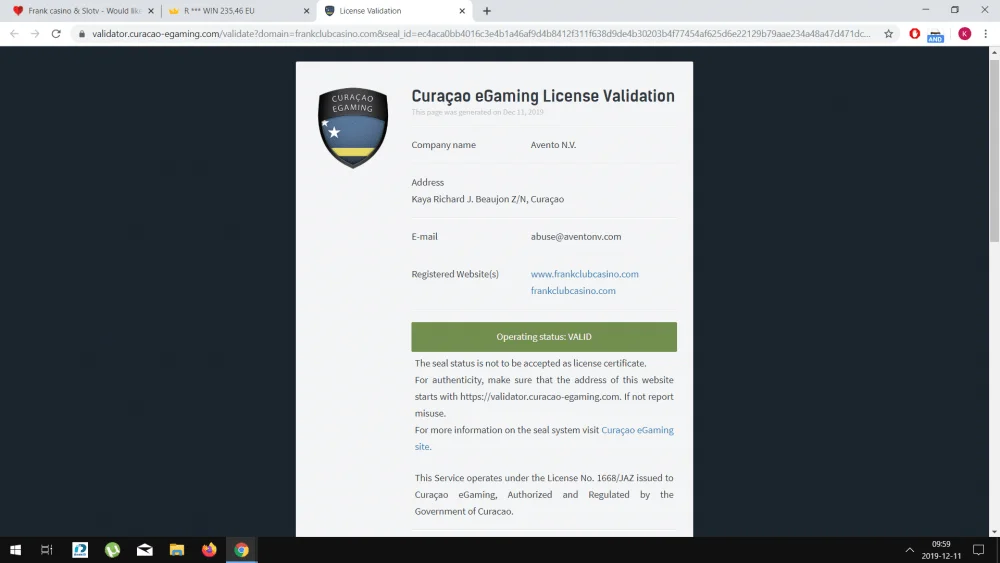Image resolution: width=1000 pixels, height=563 pixels.
Task: Click the scrollbar up arrow
Action: point(994,52)
